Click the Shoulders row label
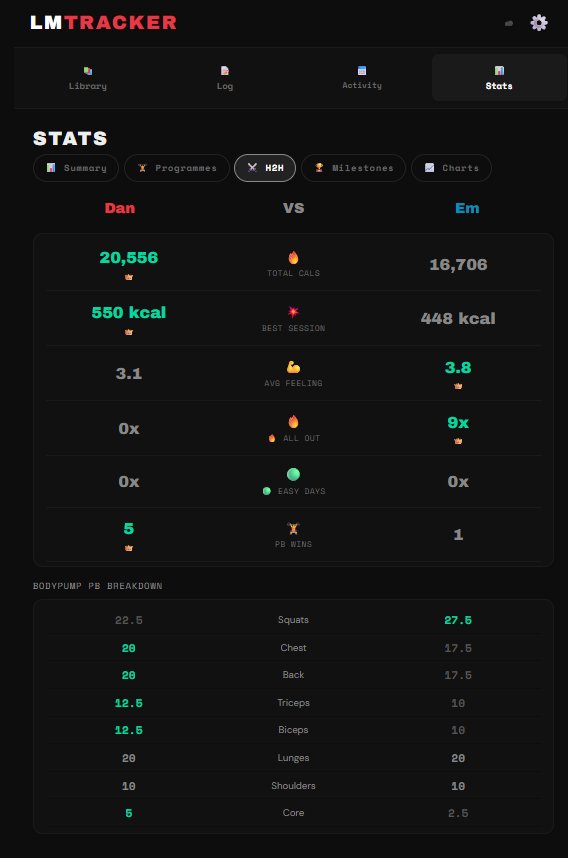The image size is (568, 858). (x=293, y=786)
